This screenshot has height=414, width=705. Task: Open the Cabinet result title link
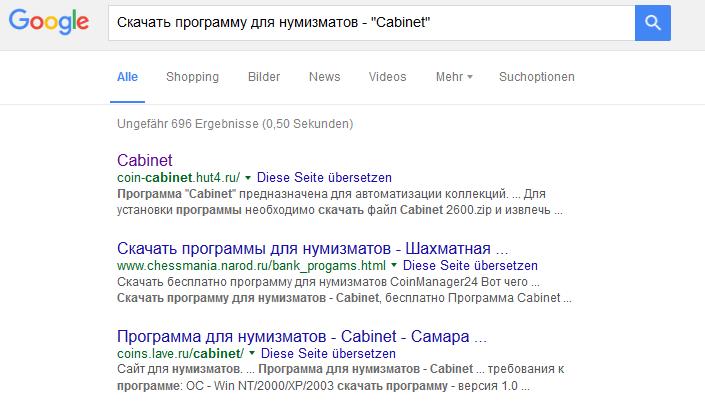point(145,160)
